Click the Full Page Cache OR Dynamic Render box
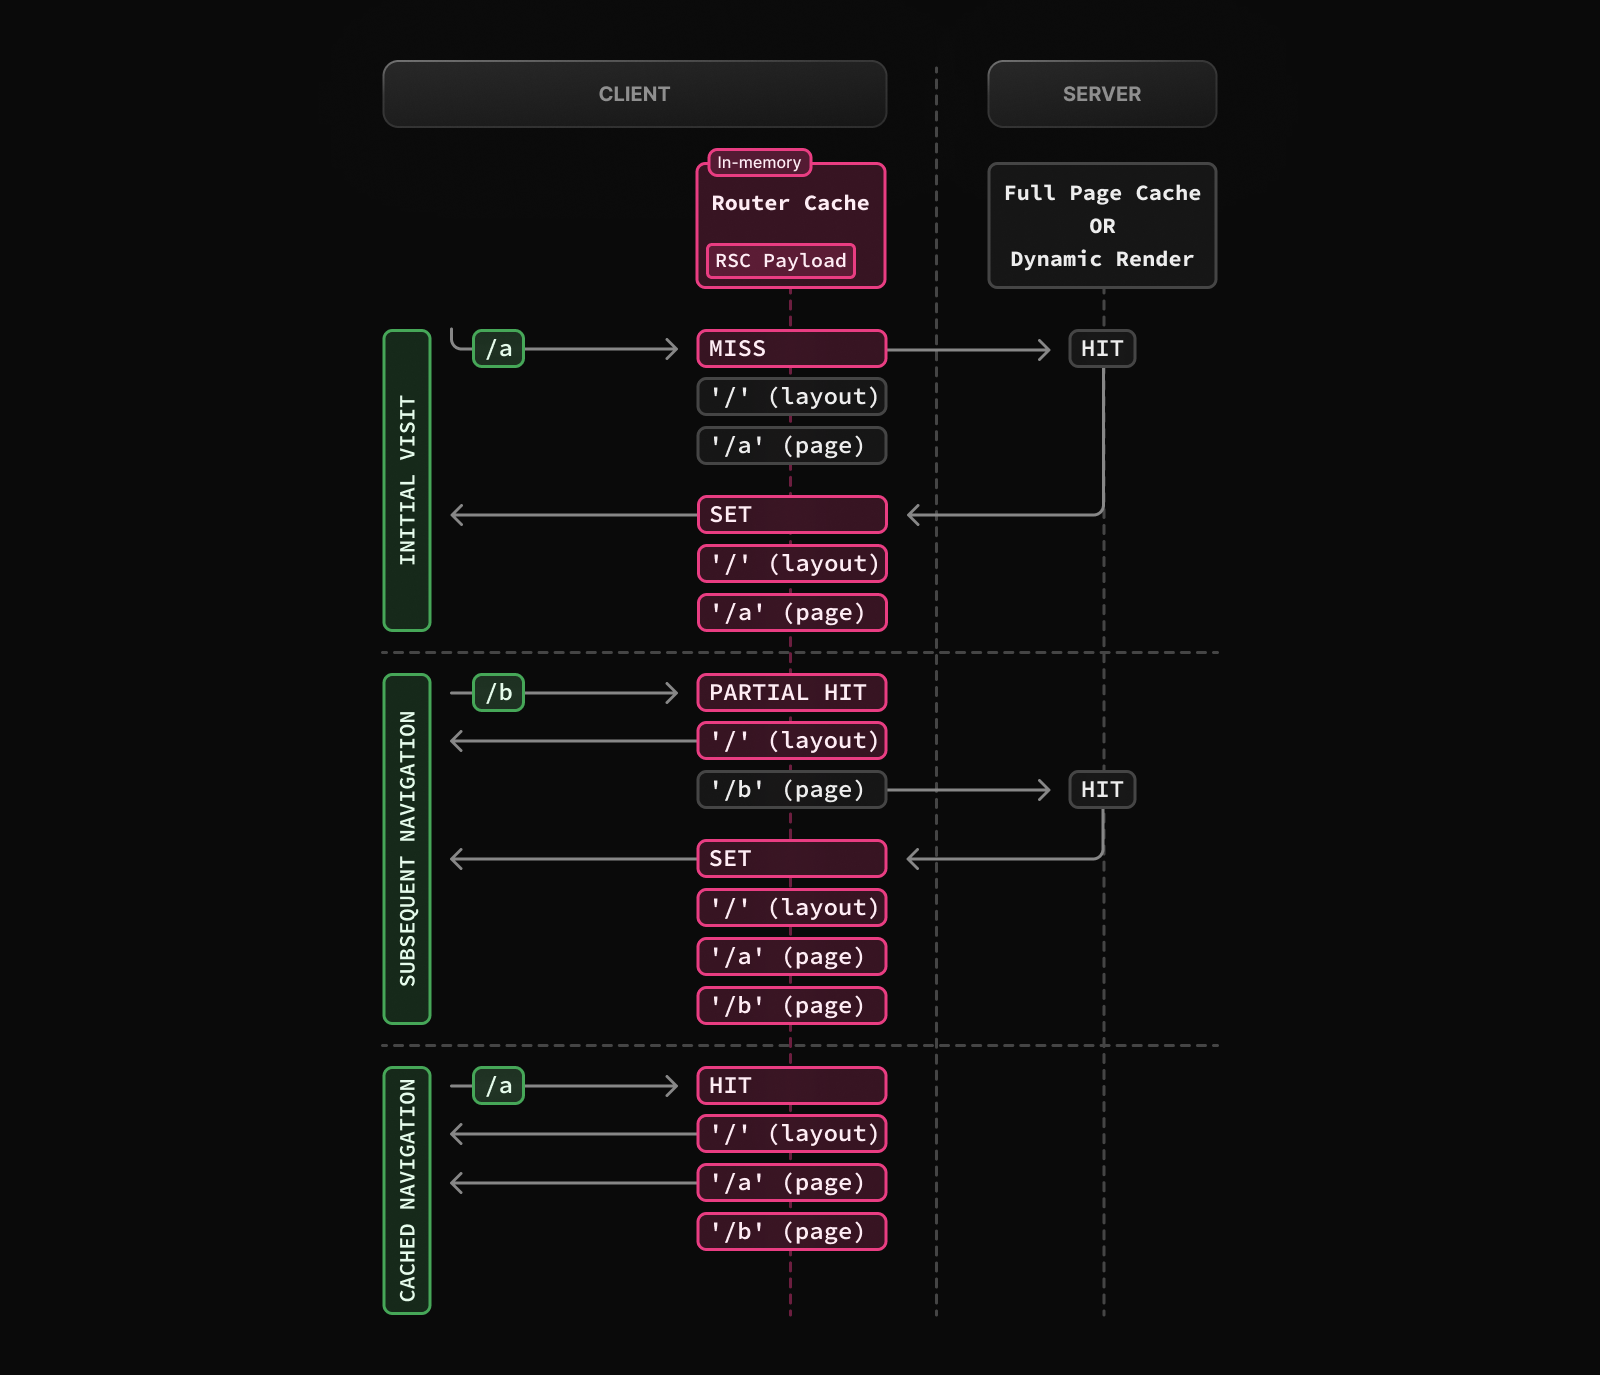Screen dimensions: 1600x1375 pos(1101,225)
